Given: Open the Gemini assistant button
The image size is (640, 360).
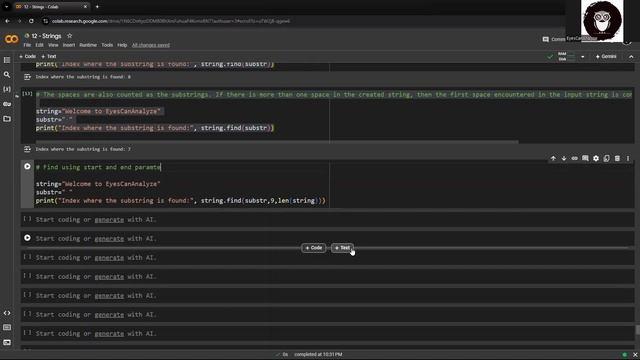Looking at the screenshot, I should [606, 56].
